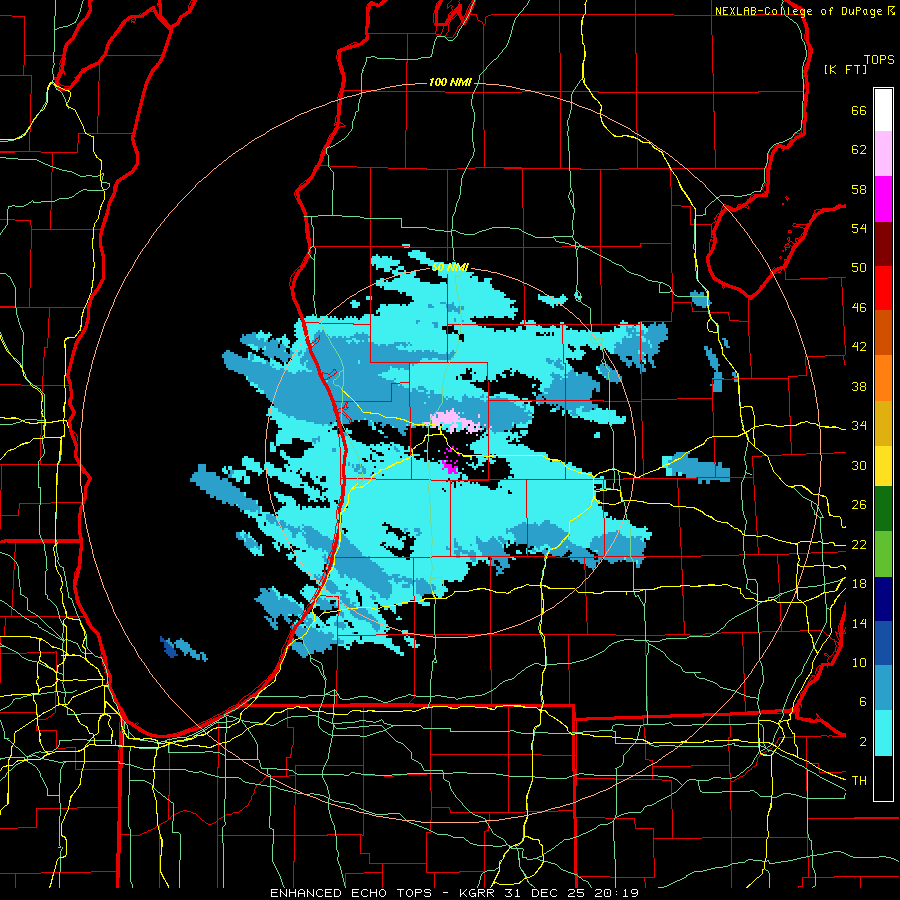Click the 50 NMI range ring label
The image size is (900, 900).
pos(450,267)
